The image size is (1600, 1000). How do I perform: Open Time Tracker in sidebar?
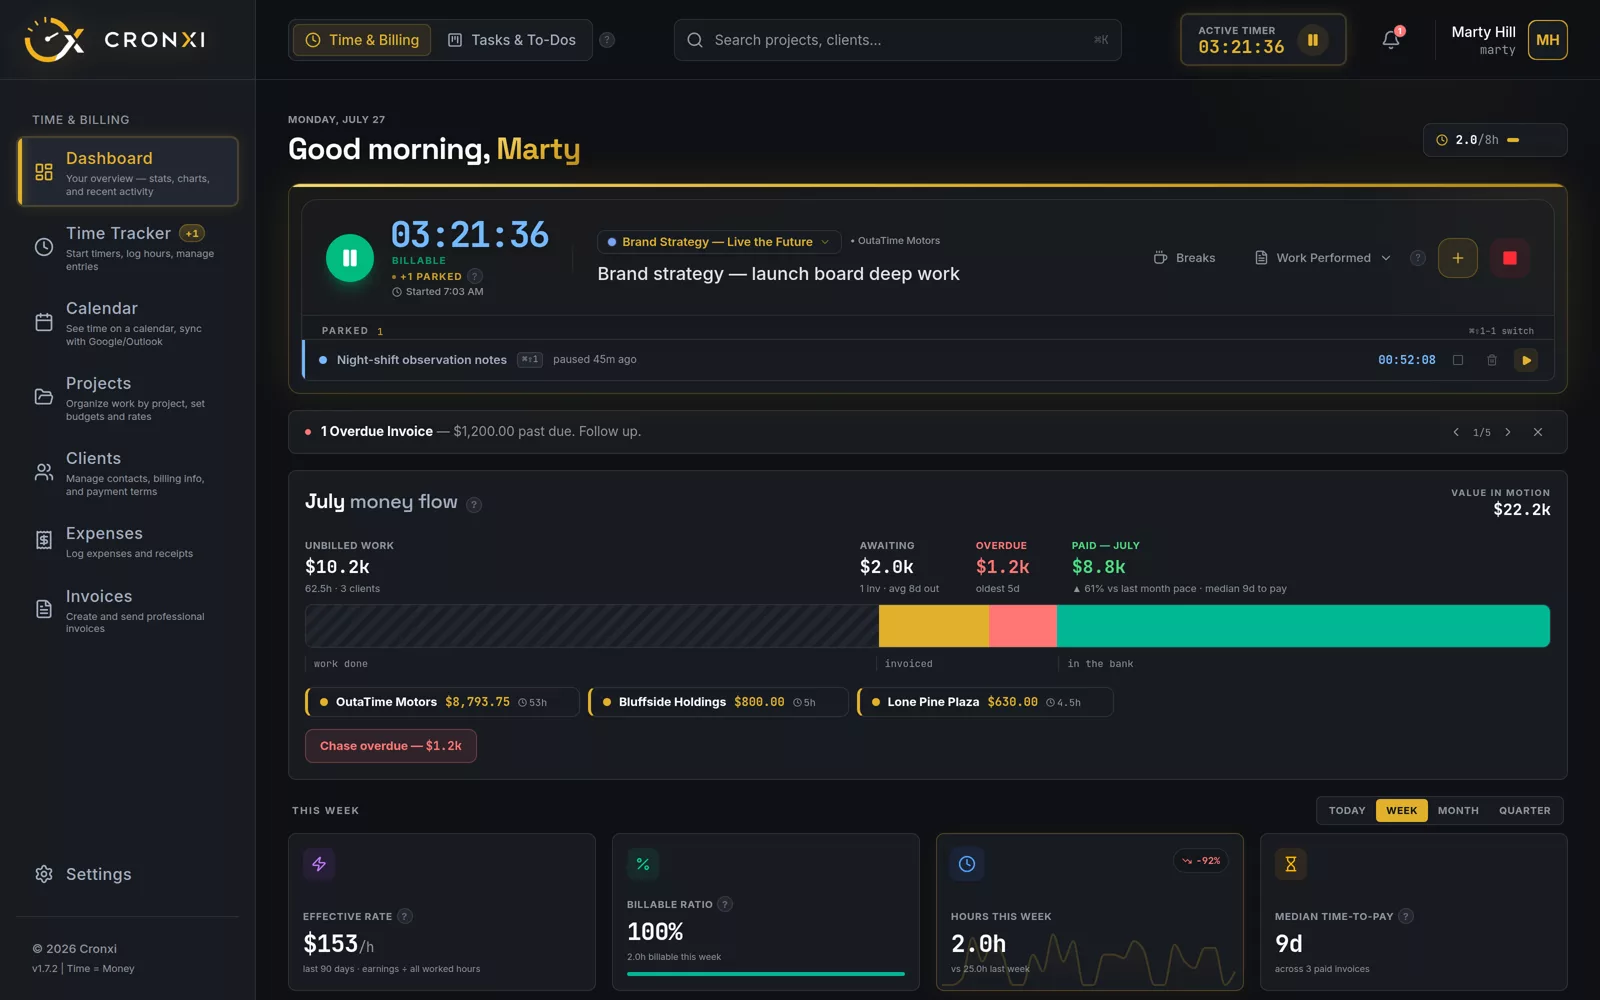(x=128, y=247)
